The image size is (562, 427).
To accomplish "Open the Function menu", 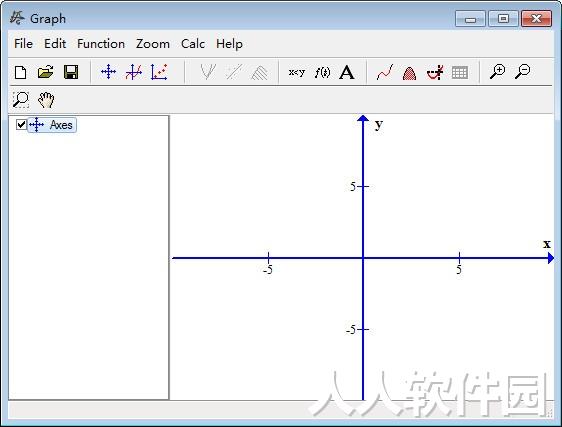I will point(101,44).
